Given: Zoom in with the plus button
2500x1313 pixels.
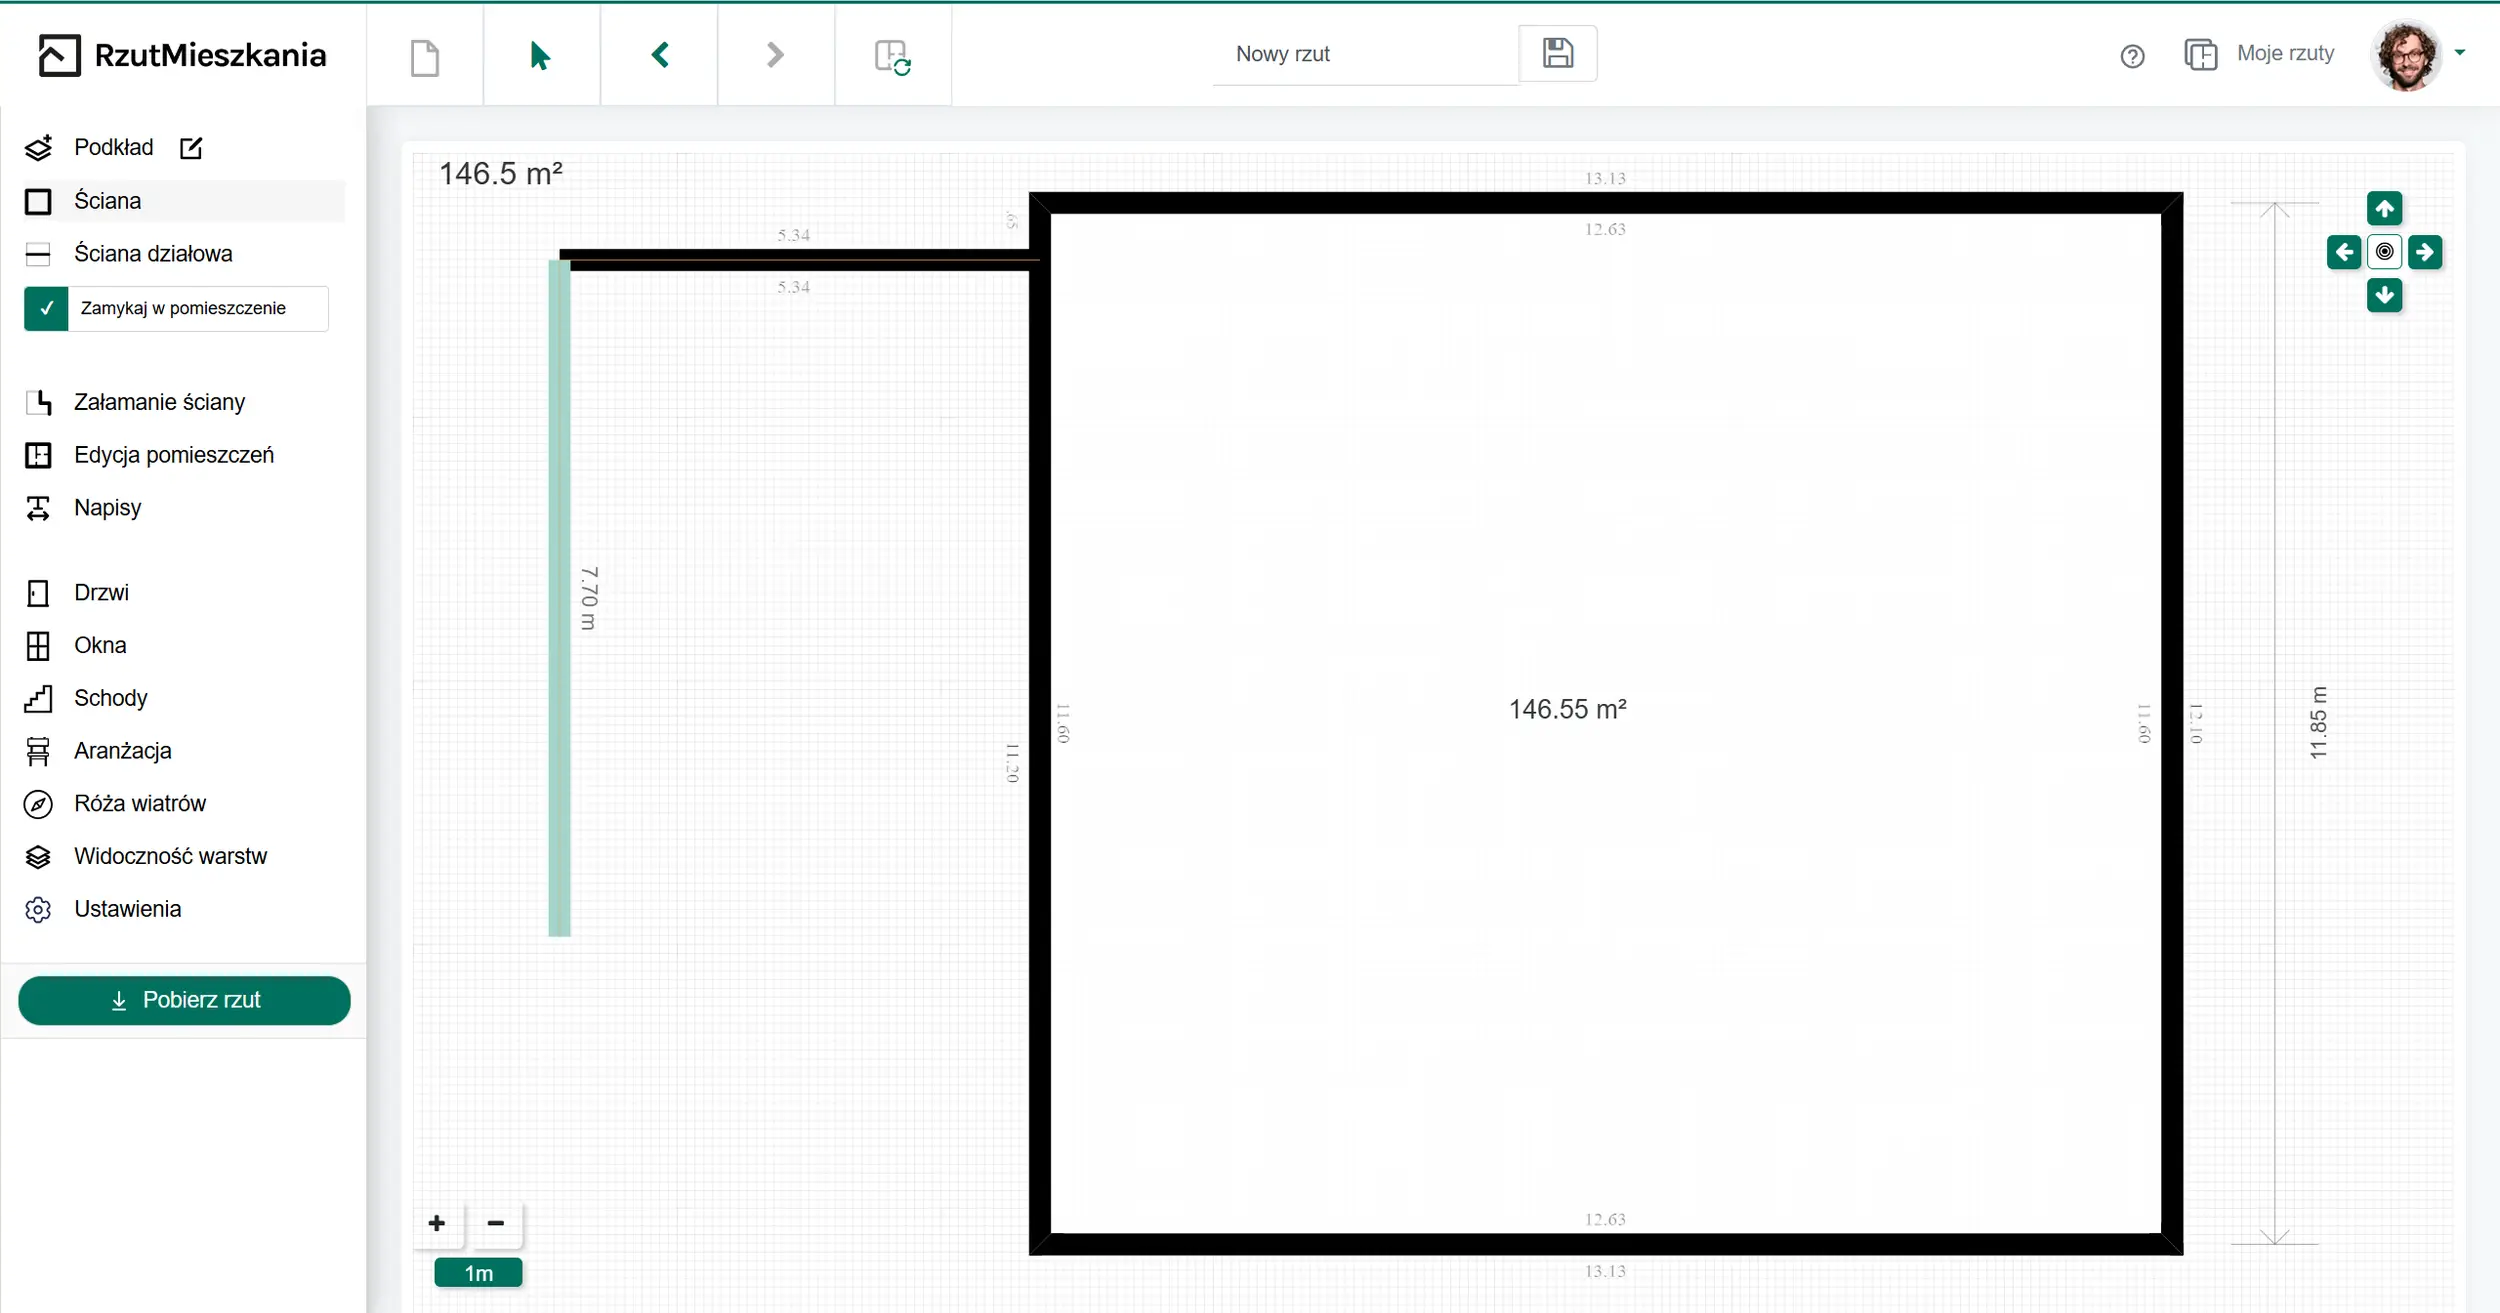Looking at the screenshot, I should [x=437, y=1223].
